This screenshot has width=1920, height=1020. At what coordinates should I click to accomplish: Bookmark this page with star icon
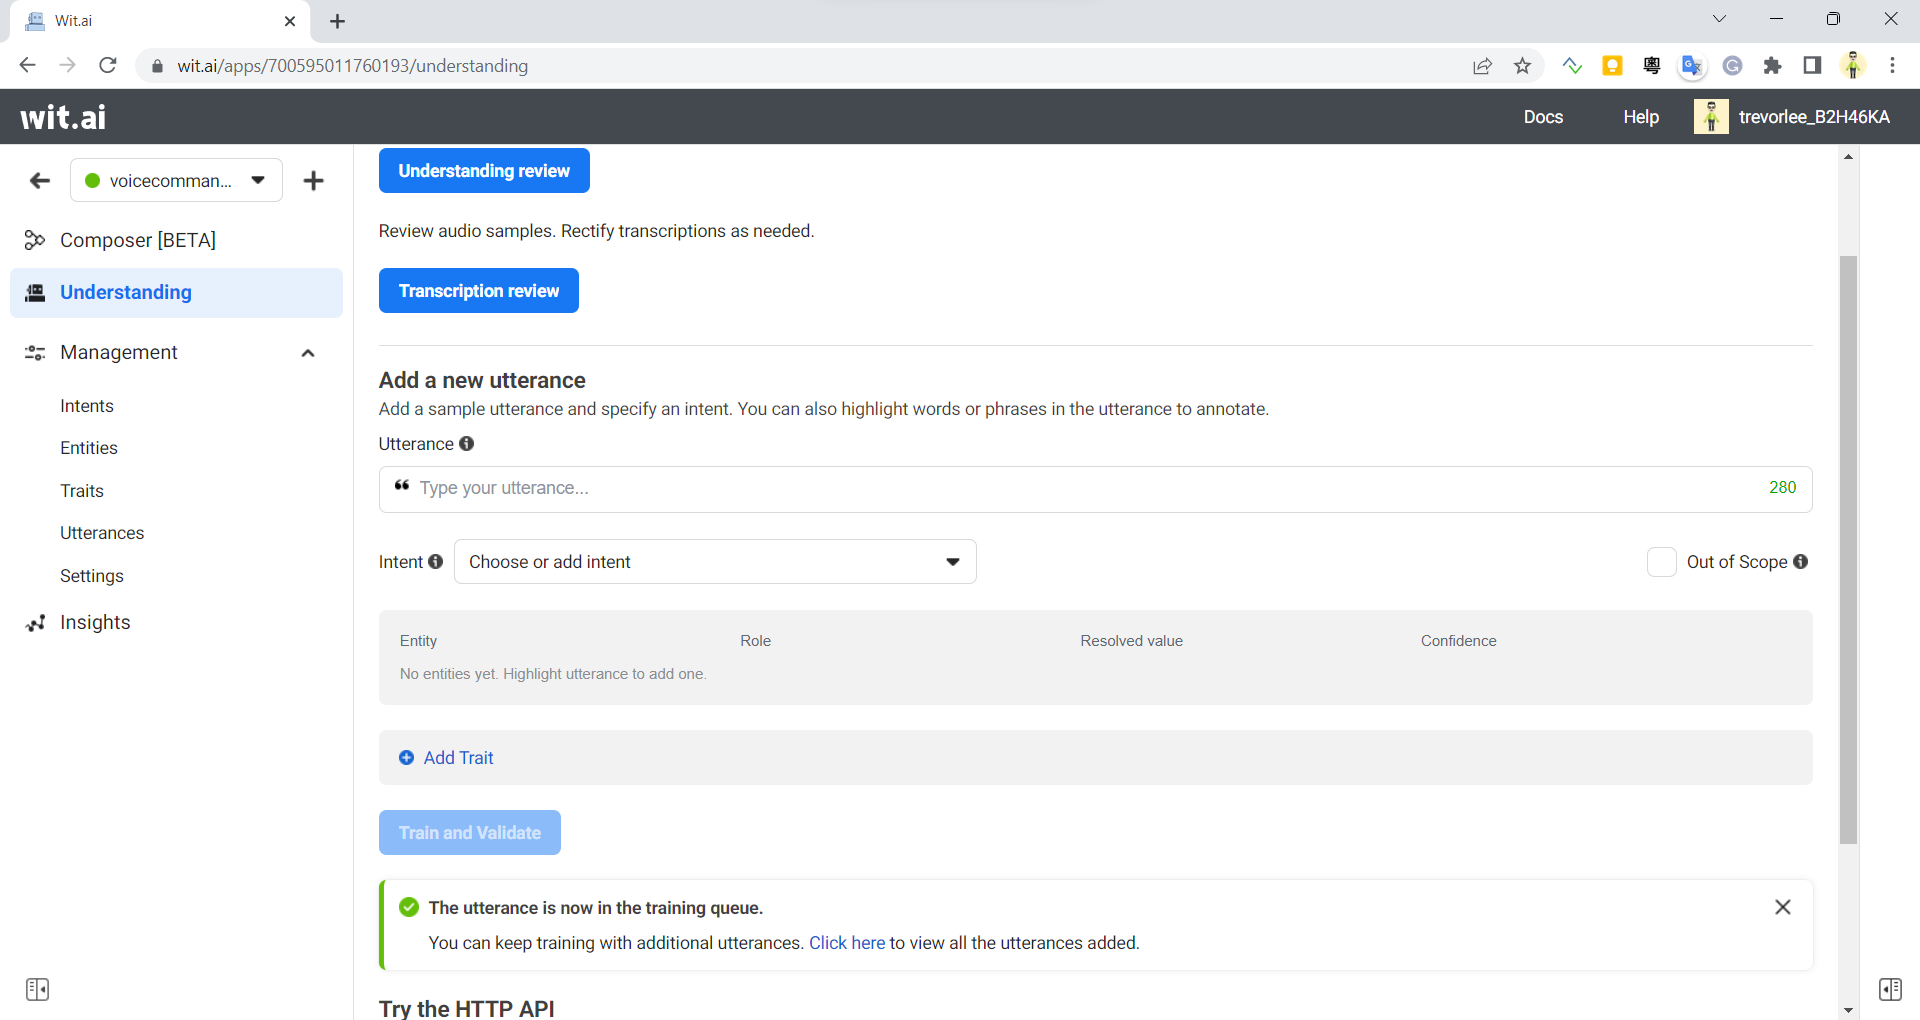coord(1523,66)
